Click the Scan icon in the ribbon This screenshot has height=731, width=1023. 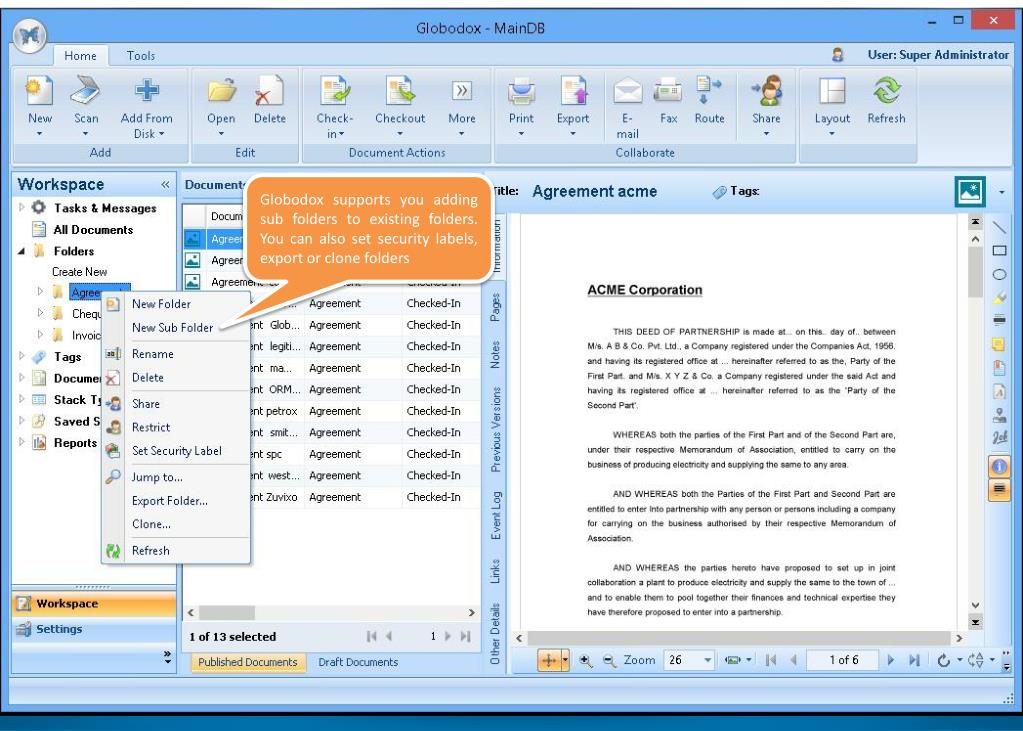coord(85,90)
